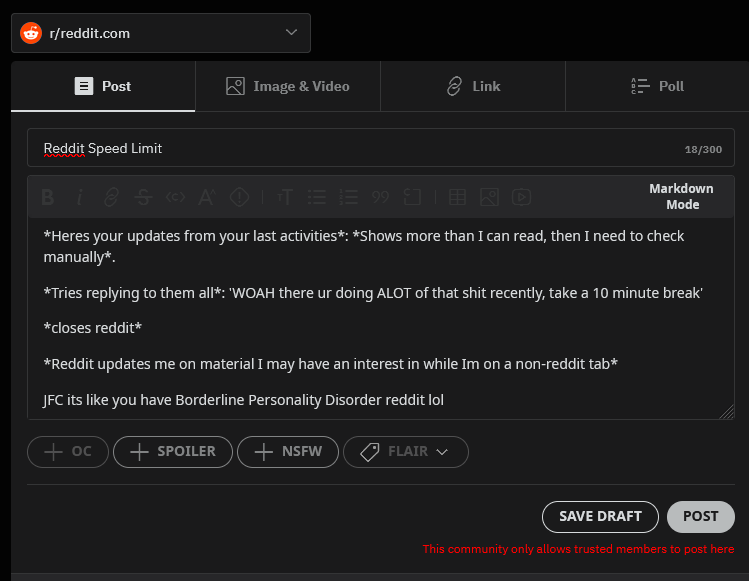This screenshot has height=581, width=749.
Task: Toggle the SPOILER tag on post
Action: click(x=173, y=452)
